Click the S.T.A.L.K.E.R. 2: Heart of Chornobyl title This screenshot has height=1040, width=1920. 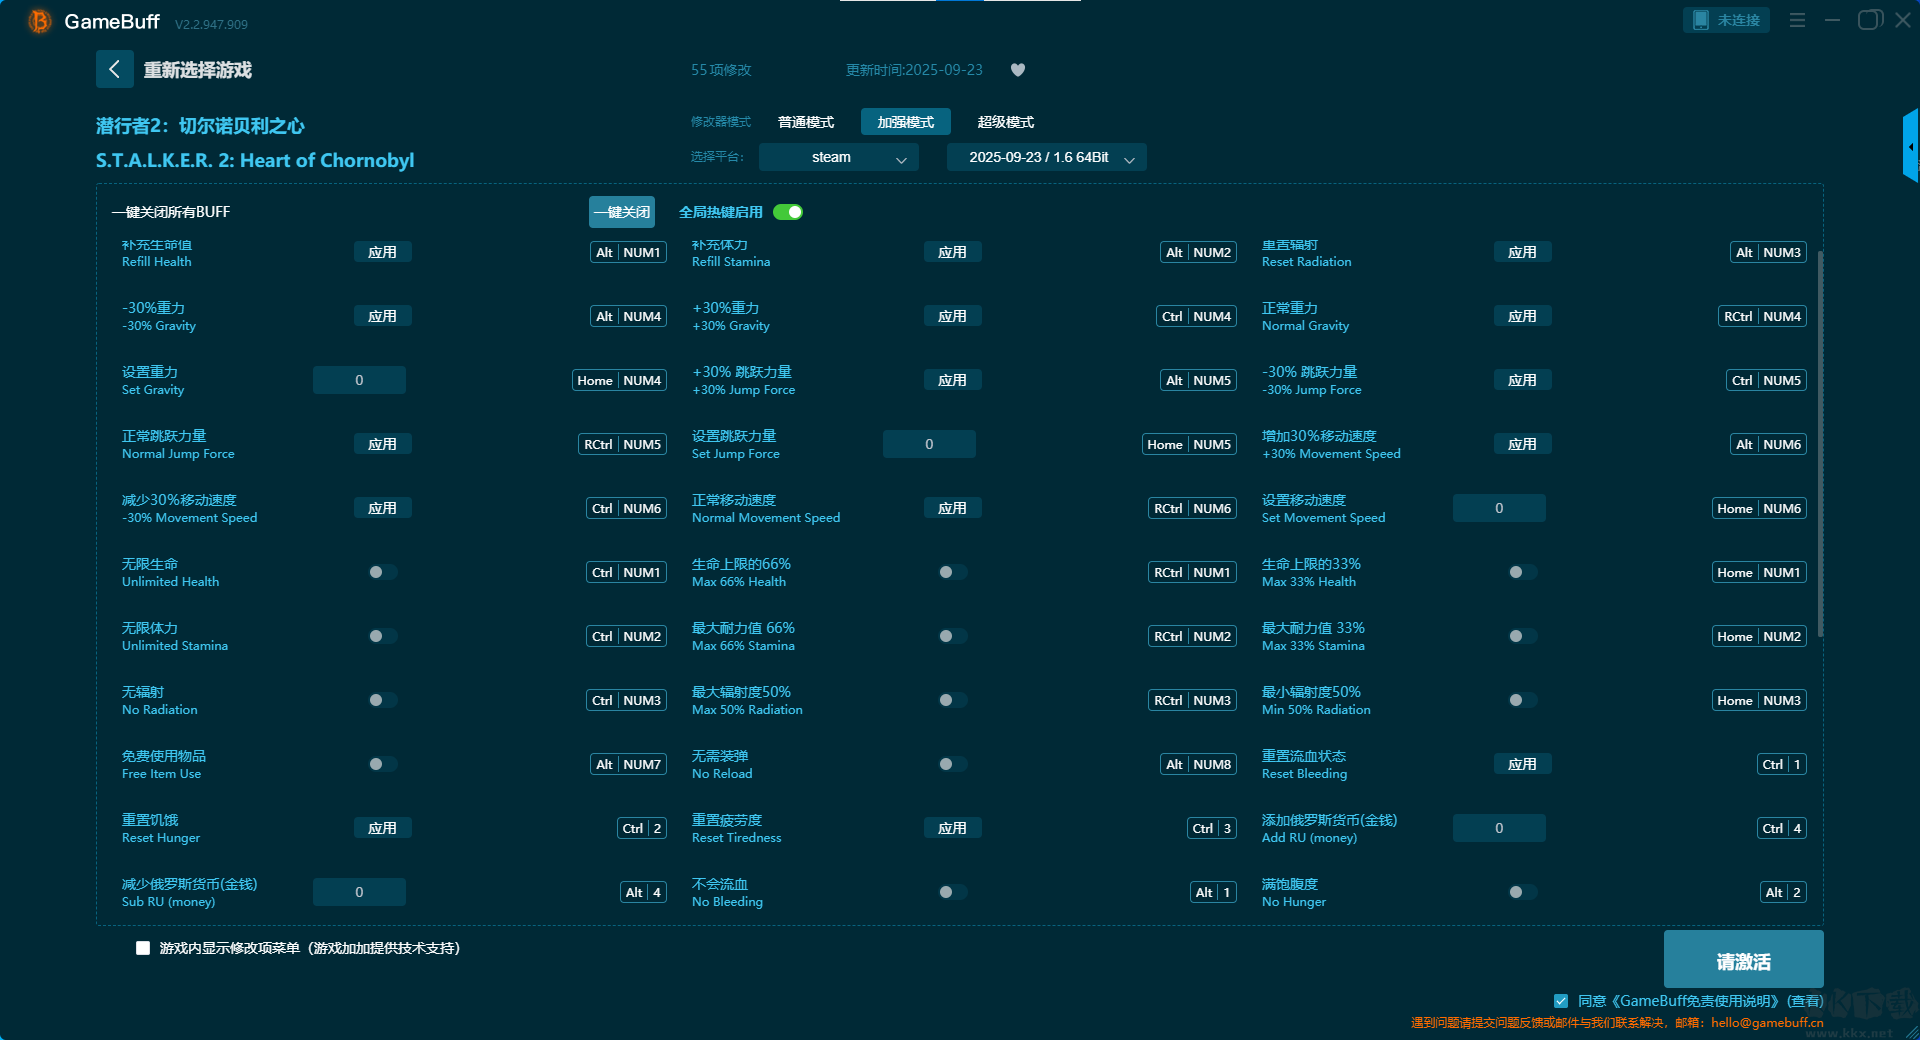pyautogui.click(x=255, y=160)
